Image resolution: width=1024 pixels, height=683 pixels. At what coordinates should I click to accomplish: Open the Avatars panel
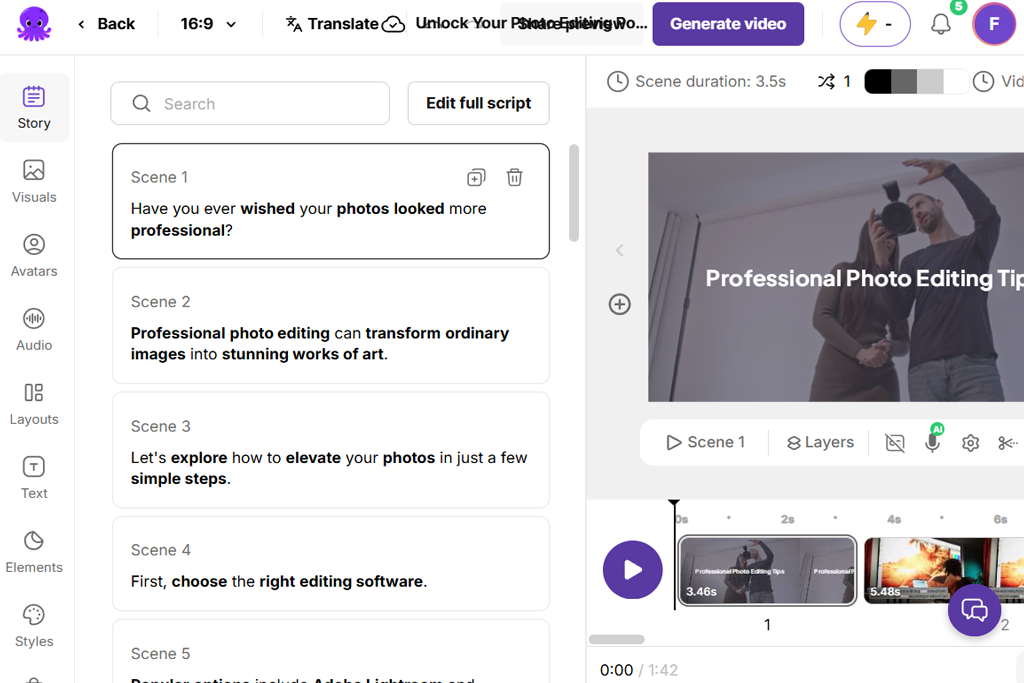pyautogui.click(x=34, y=255)
